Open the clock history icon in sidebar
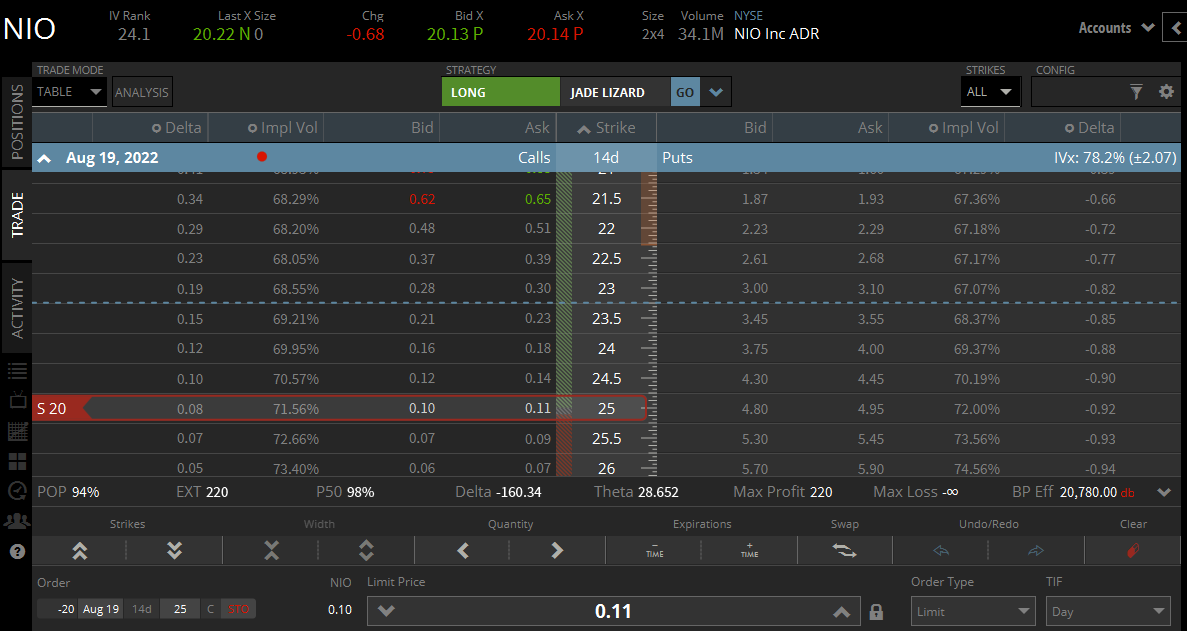Viewport: 1187px width, 631px height. click(17, 490)
